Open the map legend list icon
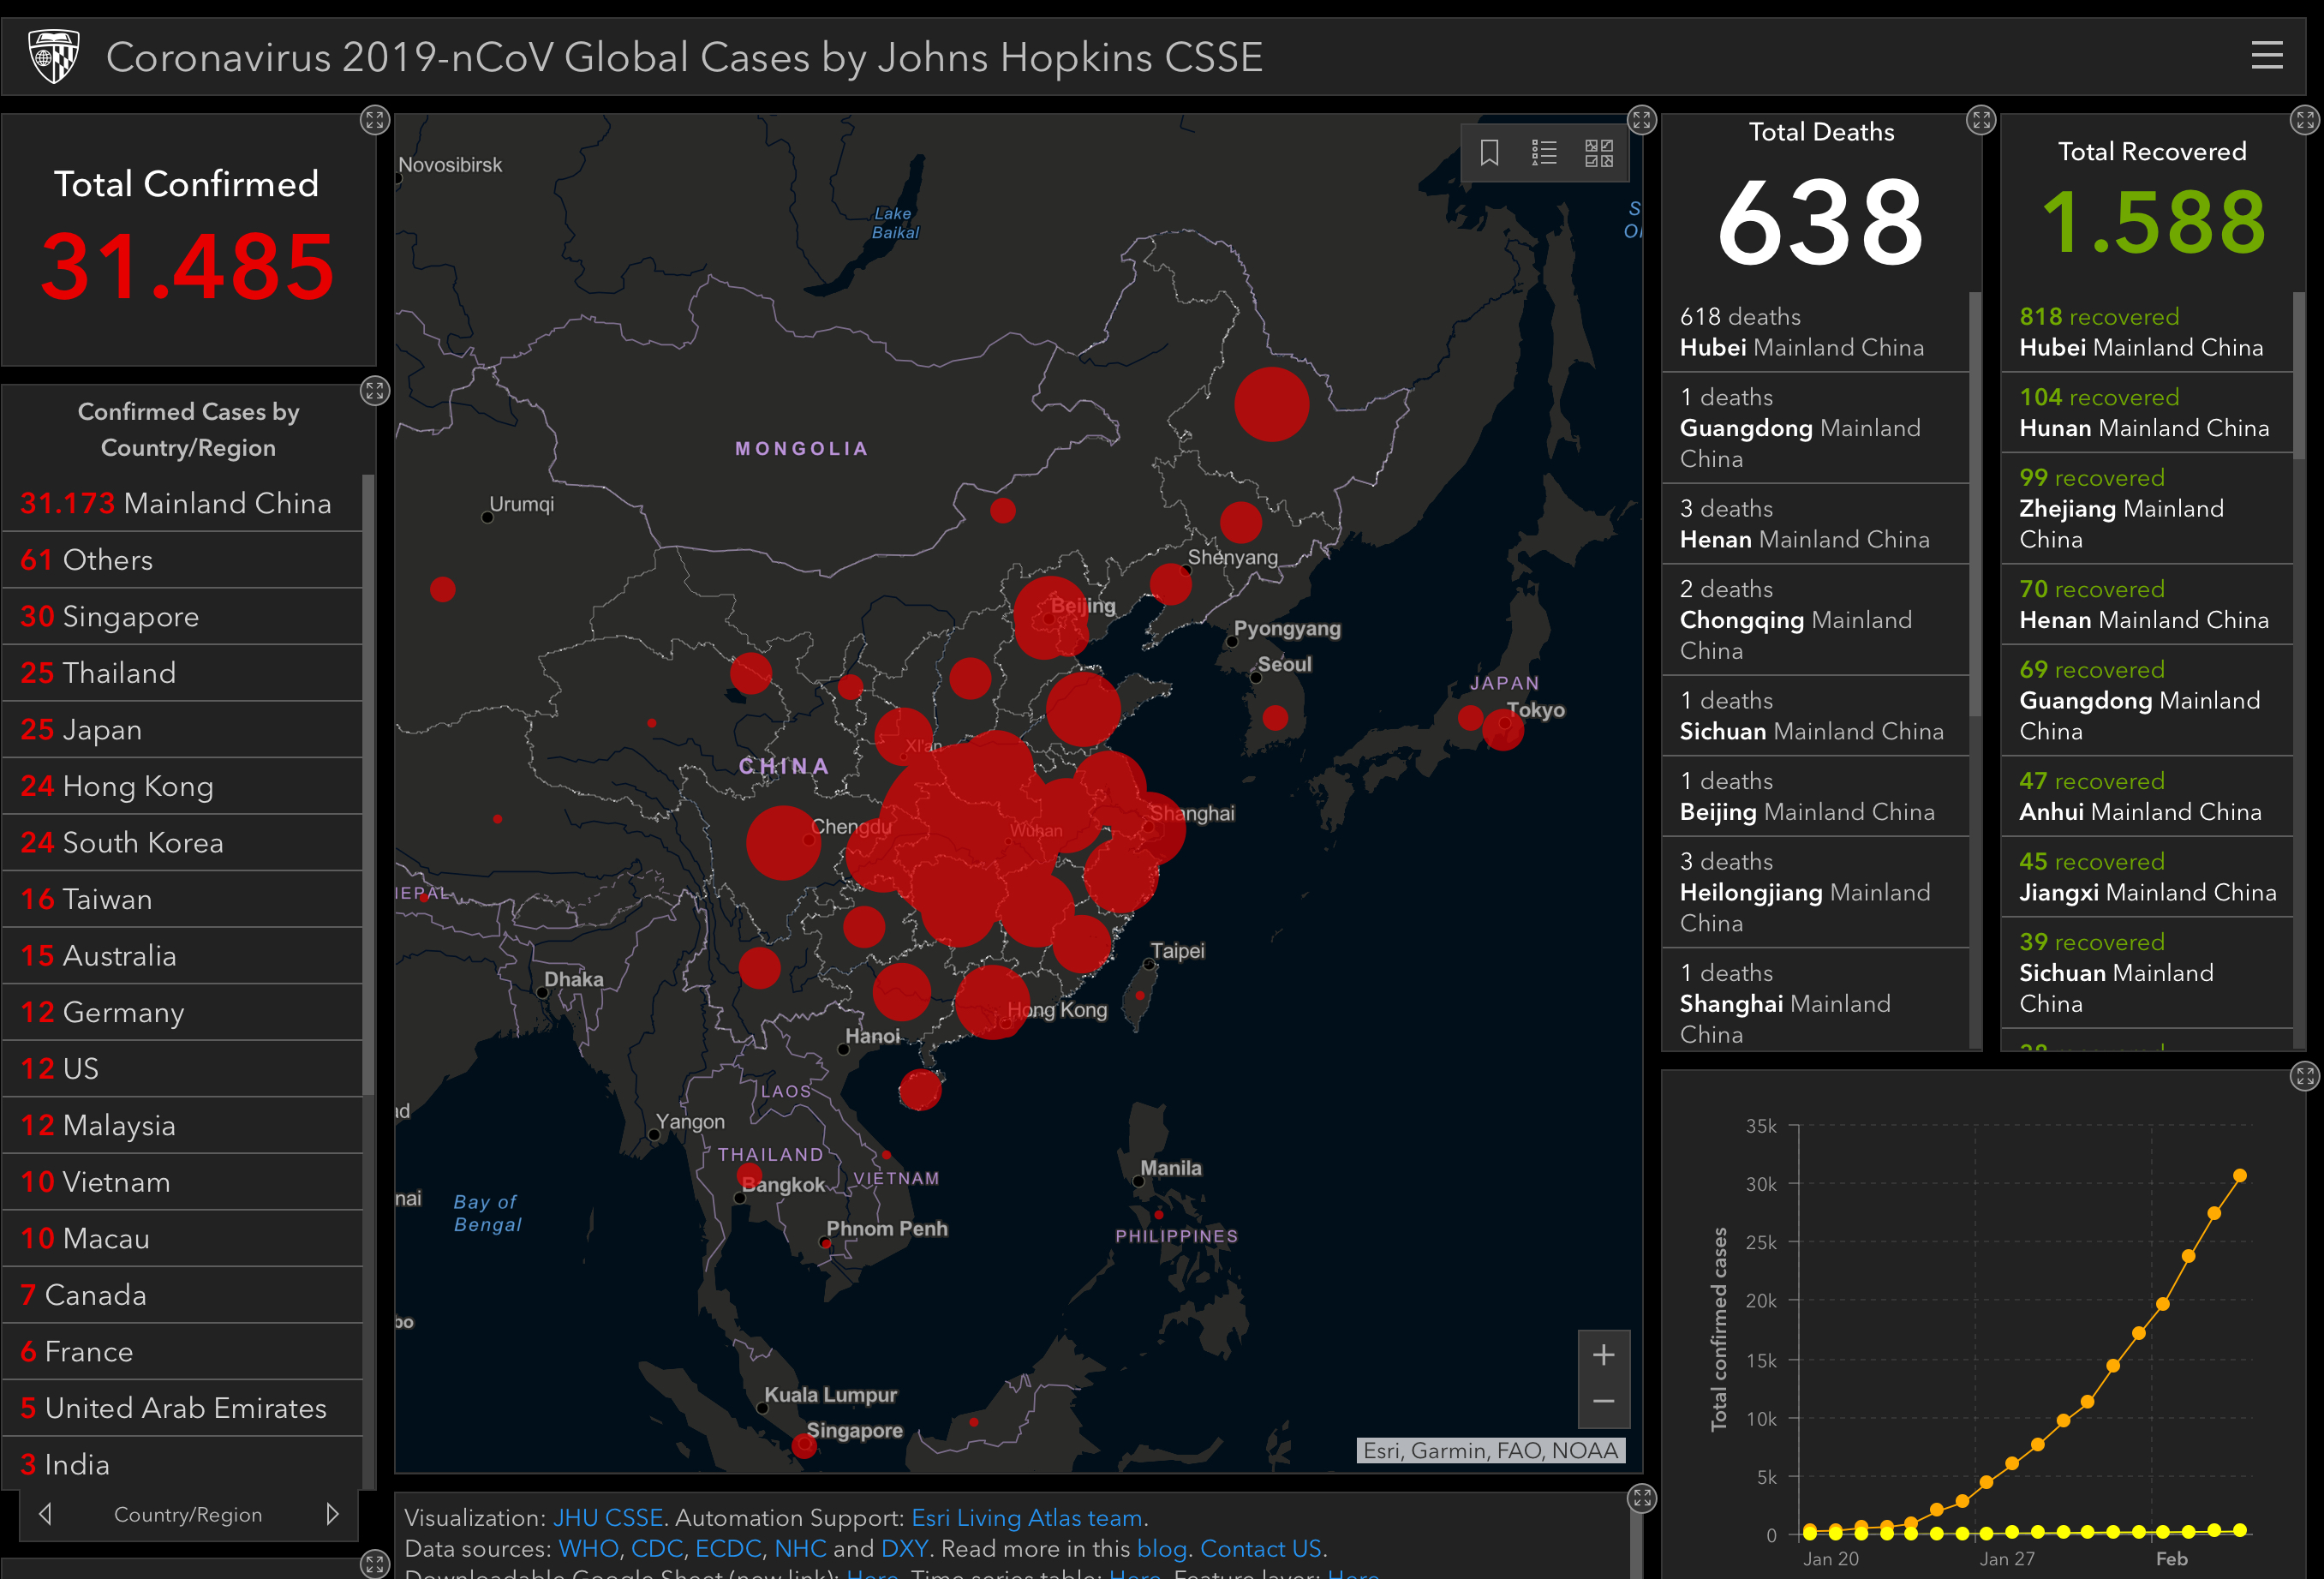2324x1579 pixels. 1544,153
